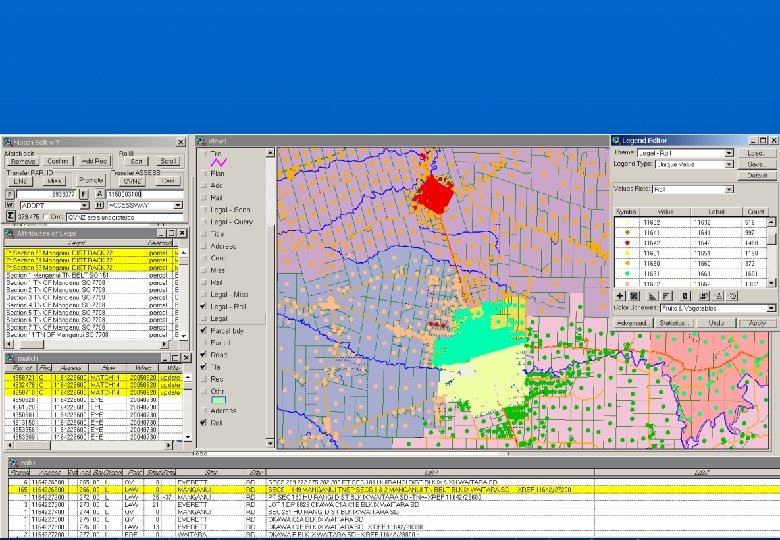
Task: Click the olive symbol swatch for value 11641
Action: tap(627, 233)
